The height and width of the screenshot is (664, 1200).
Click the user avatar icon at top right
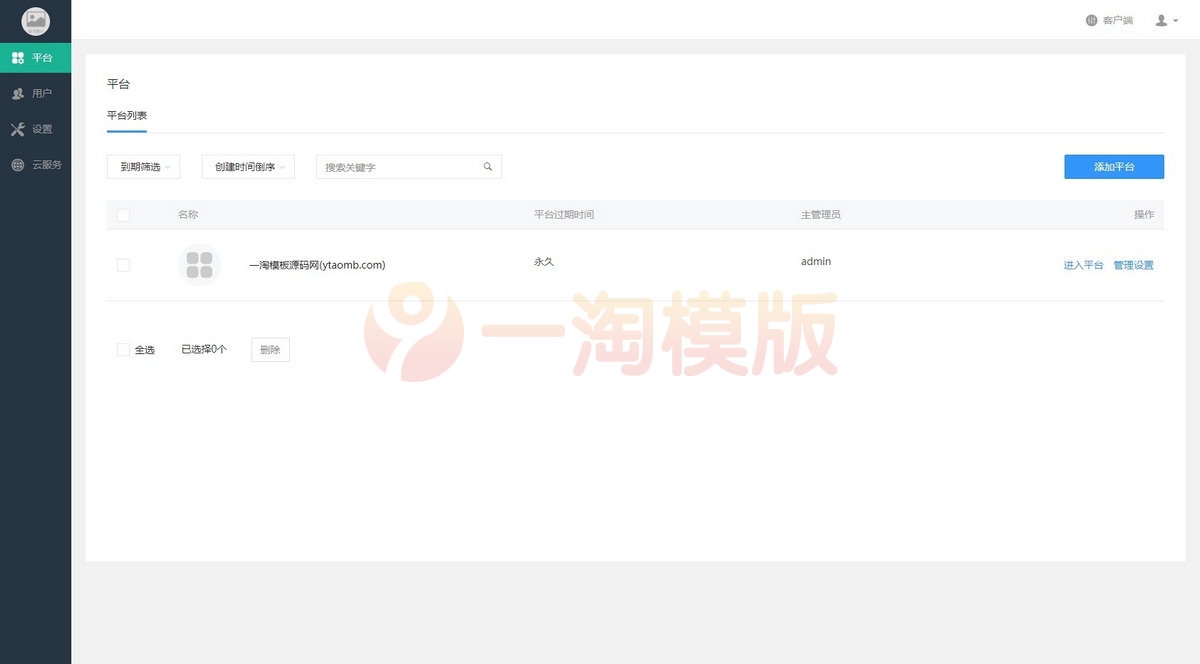coord(1159,20)
